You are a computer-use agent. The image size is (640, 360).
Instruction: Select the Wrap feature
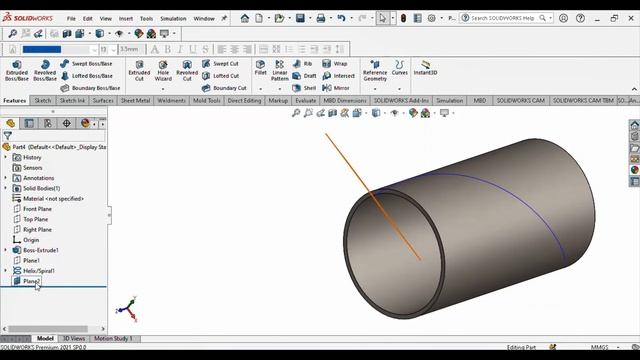click(335, 64)
